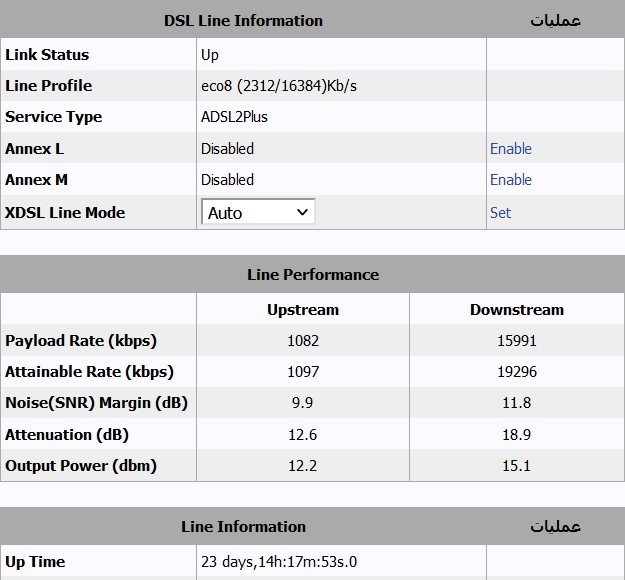This screenshot has height=580, width=625.
Task: Enable Annex M via its Enable link
Action: click(x=511, y=180)
